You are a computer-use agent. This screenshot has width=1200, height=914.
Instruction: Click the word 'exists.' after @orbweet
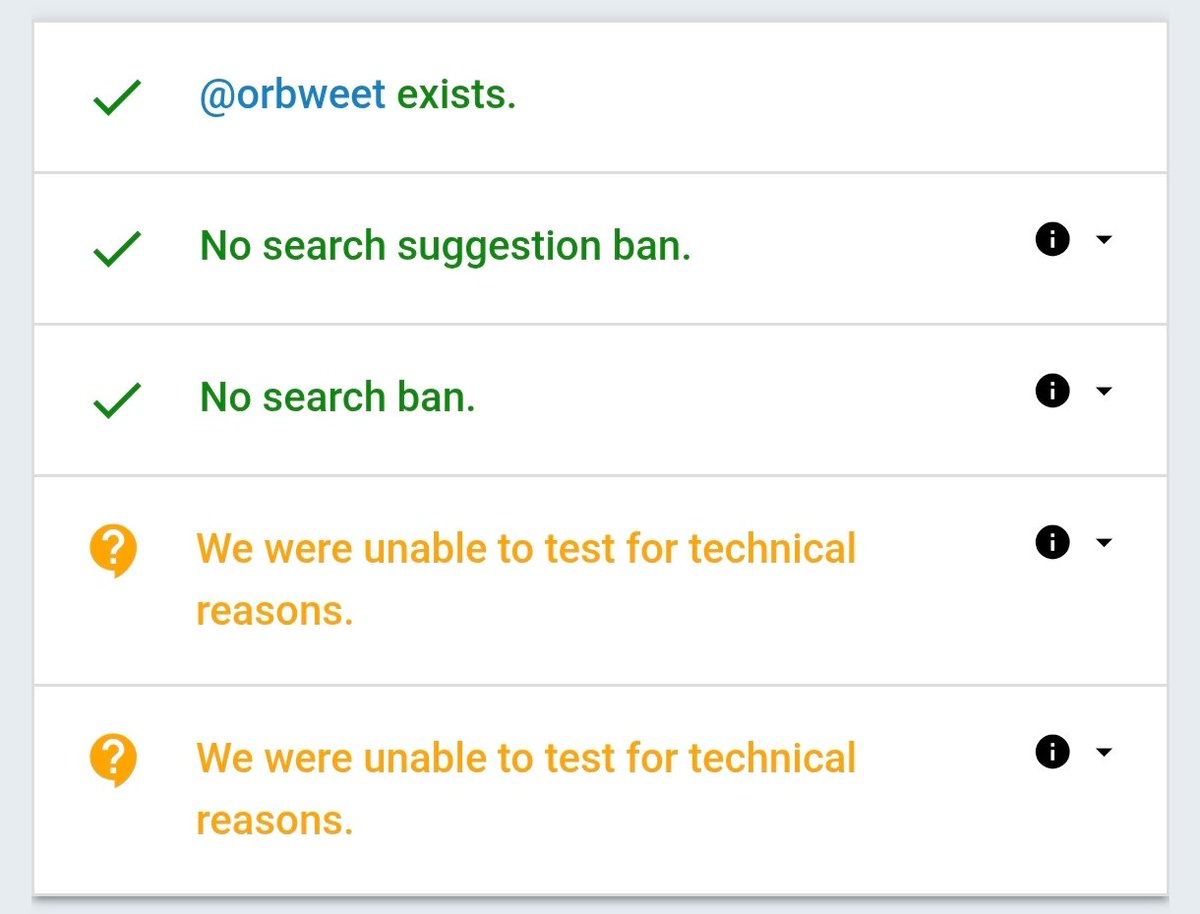[457, 95]
